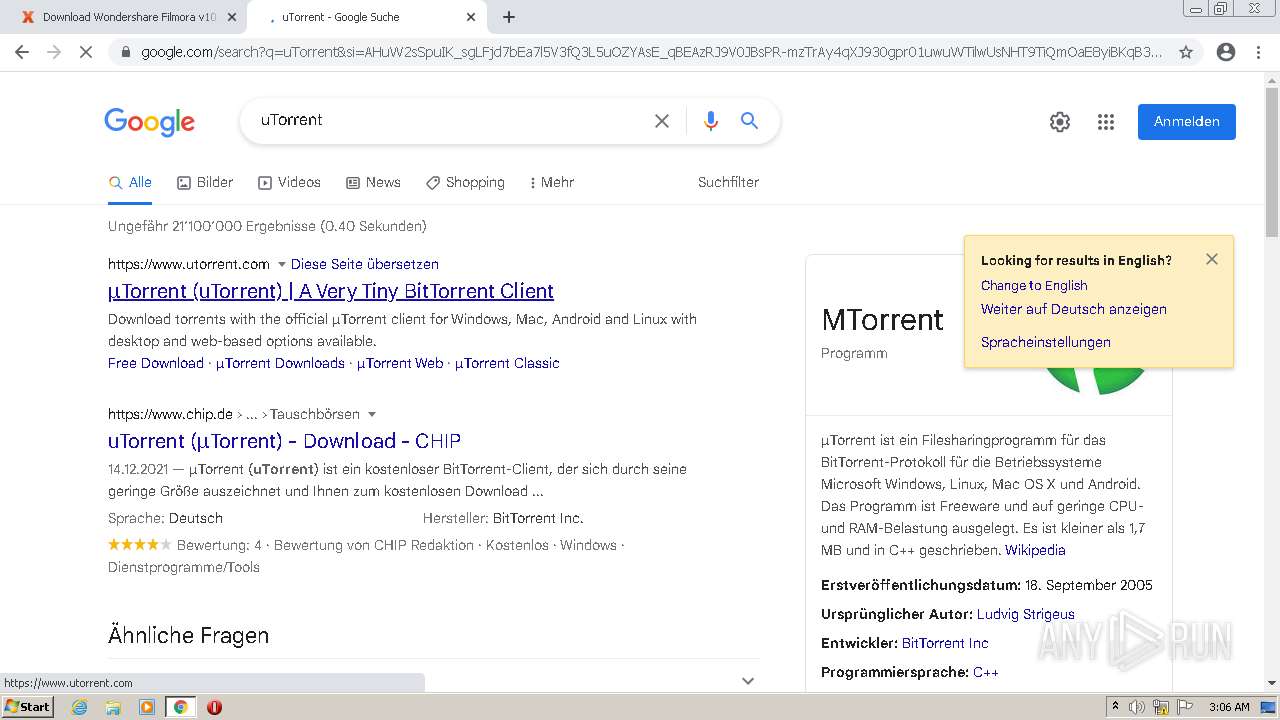This screenshot has height=720, width=1280.
Task: Open the C++ programming language link
Action: (986, 672)
